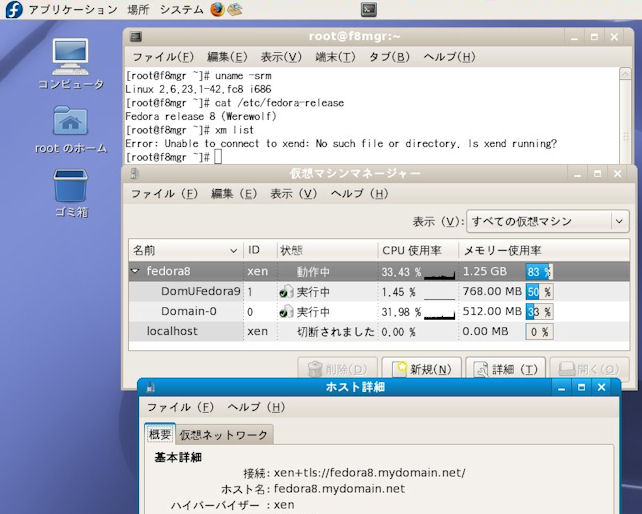This screenshot has height=514, width=642.
Task: Click "Fedora release 8 (Werewolf)" terminal line
Action: (x=201, y=116)
